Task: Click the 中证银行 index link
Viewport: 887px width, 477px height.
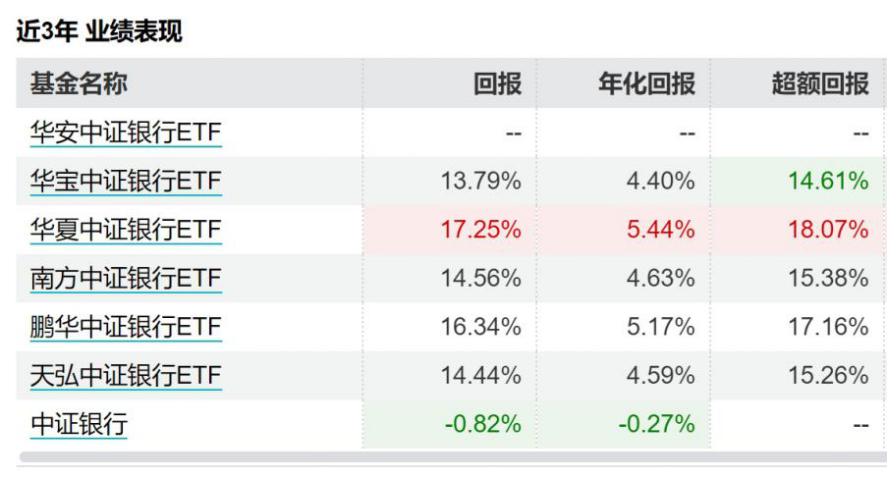Action: (79, 424)
